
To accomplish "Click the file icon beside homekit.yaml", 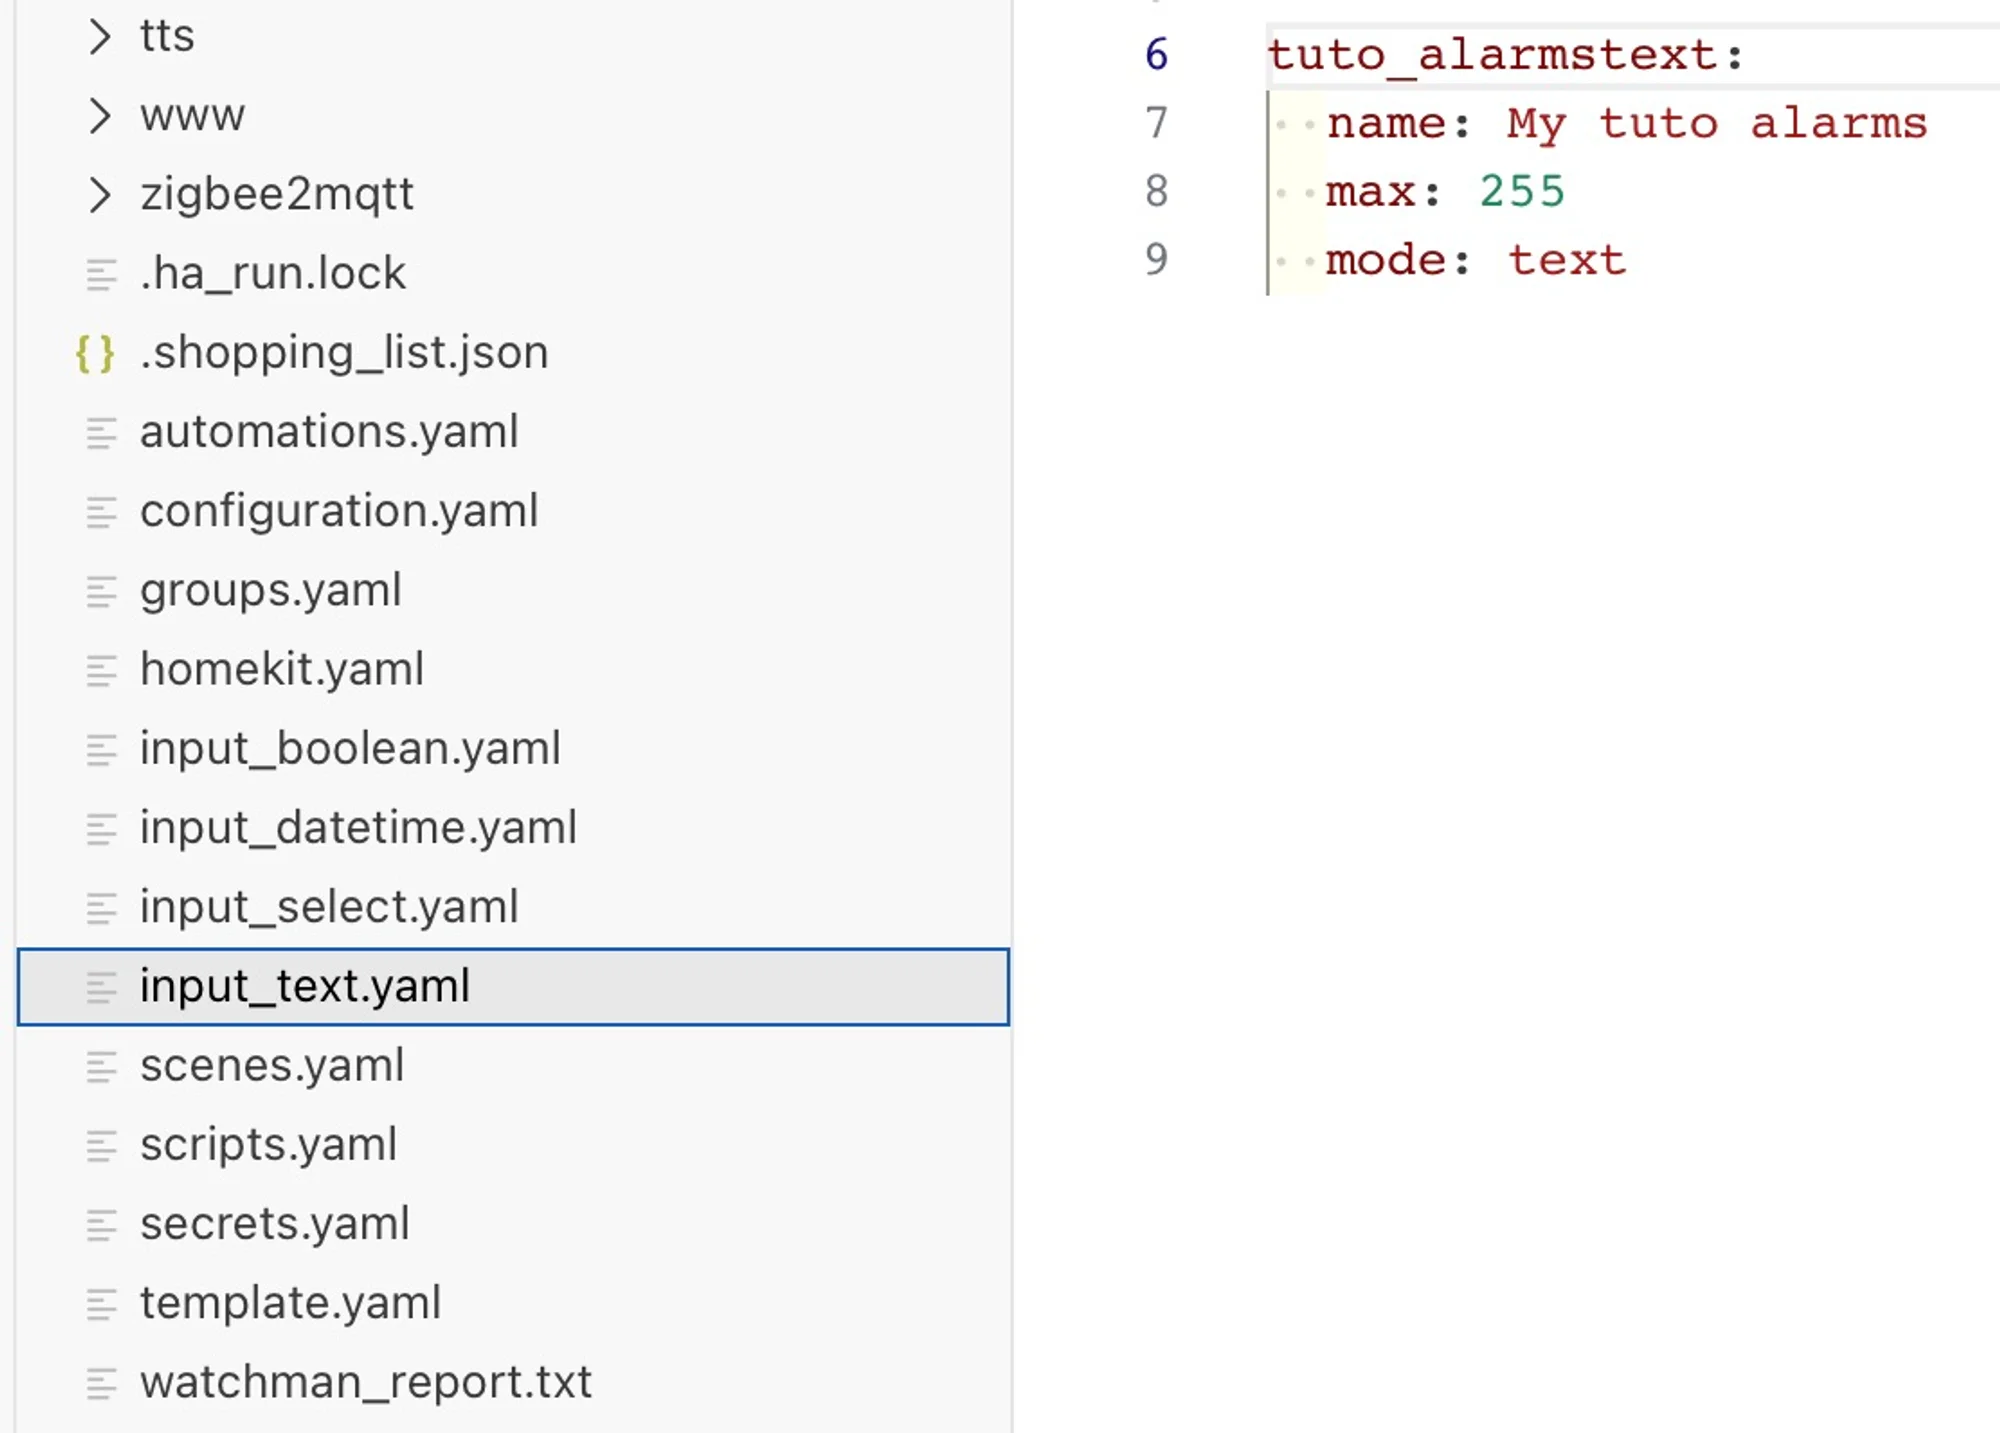I will tap(101, 670).
